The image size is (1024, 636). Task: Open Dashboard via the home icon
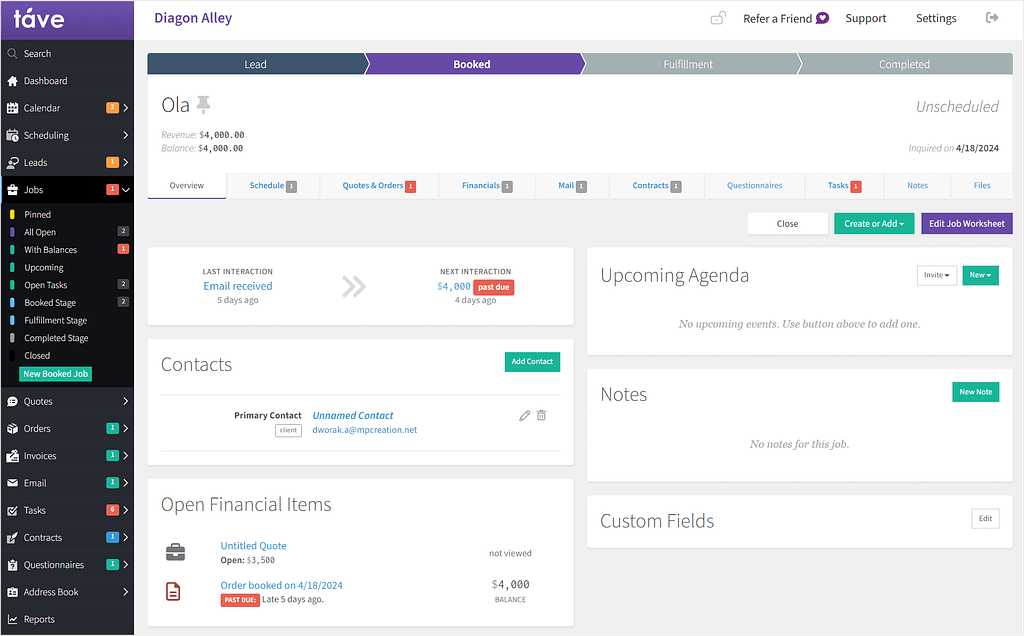[x=13, y=81]
